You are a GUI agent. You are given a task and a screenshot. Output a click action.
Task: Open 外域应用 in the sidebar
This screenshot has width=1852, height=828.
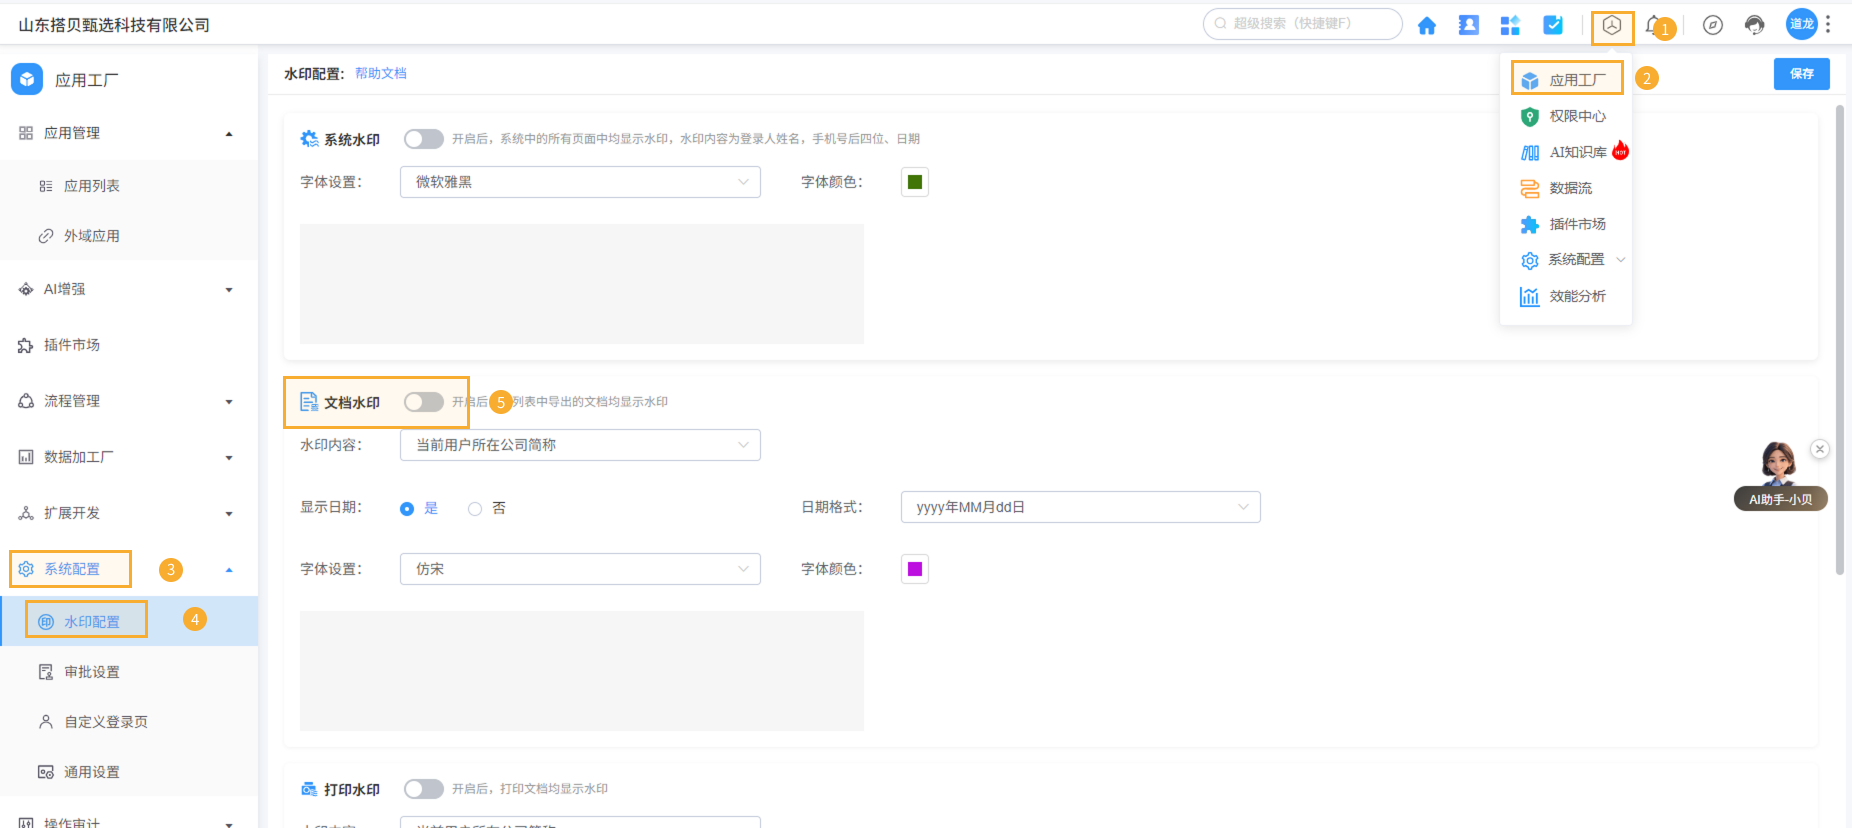(129, 236)
